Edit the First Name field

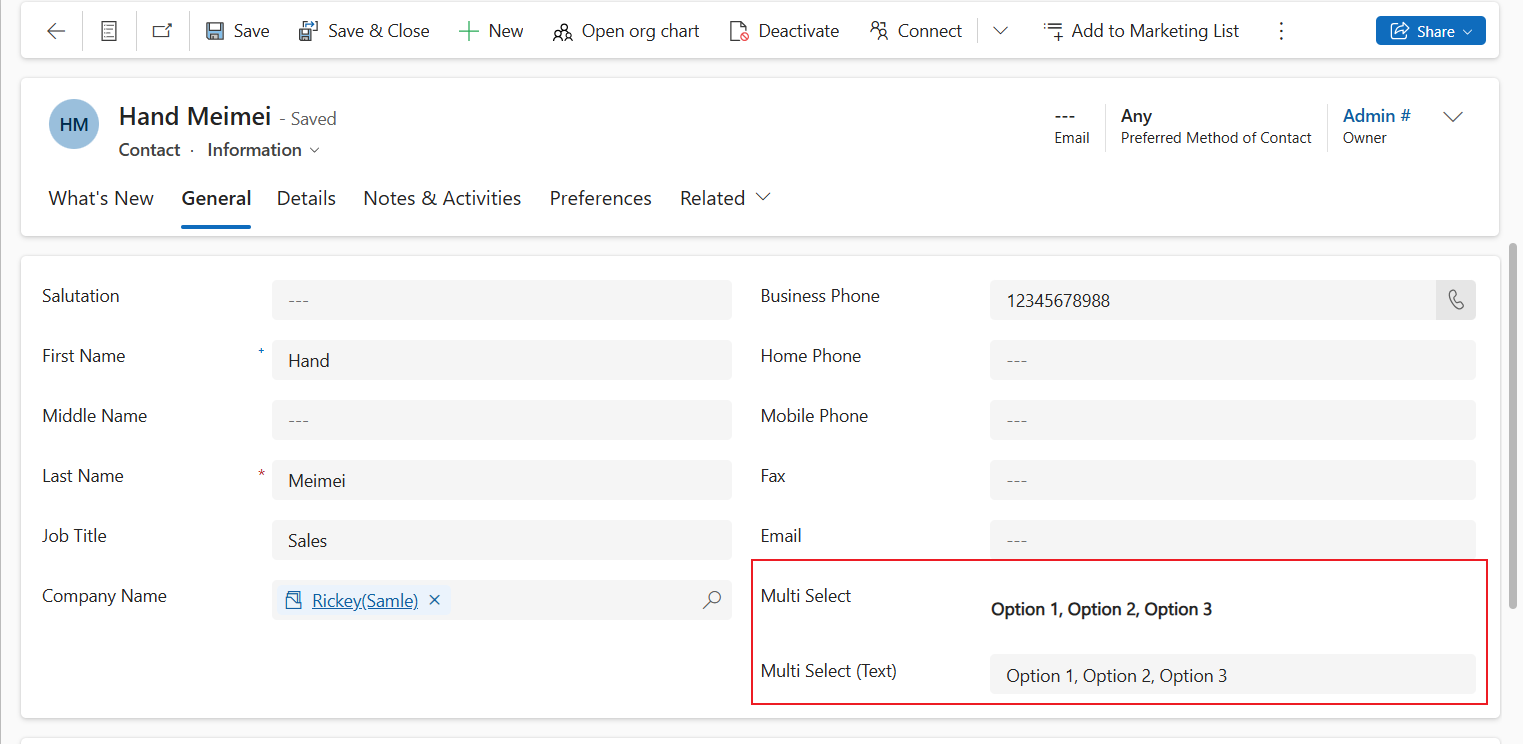pyautogui.click(x=501, y=360)
